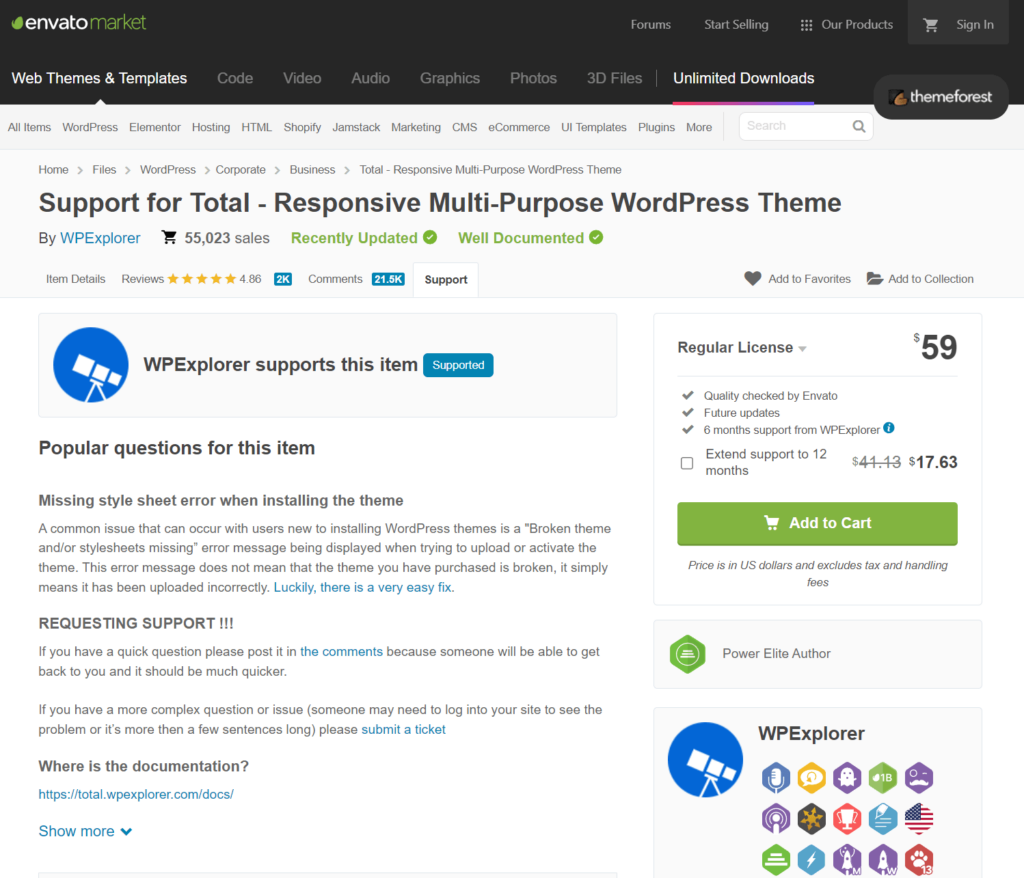Screen dimensions: 1024x878
Task: Open the Code marketplace menu
Action: pos(235,78)
